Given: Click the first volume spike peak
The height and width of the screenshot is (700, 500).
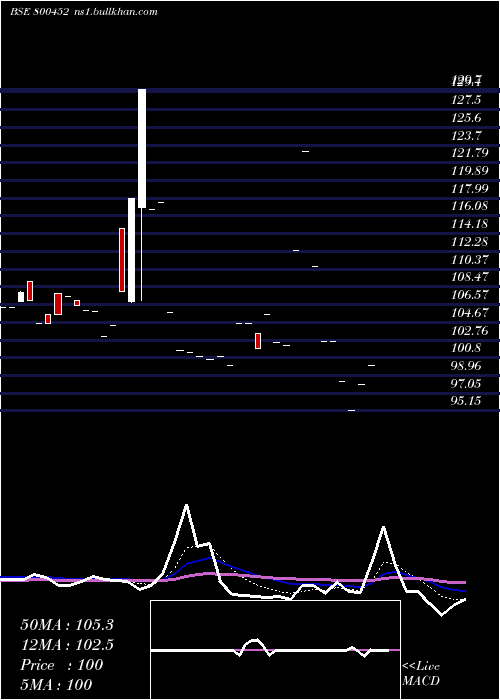Looking at the screenshot, I should [186, 506].
